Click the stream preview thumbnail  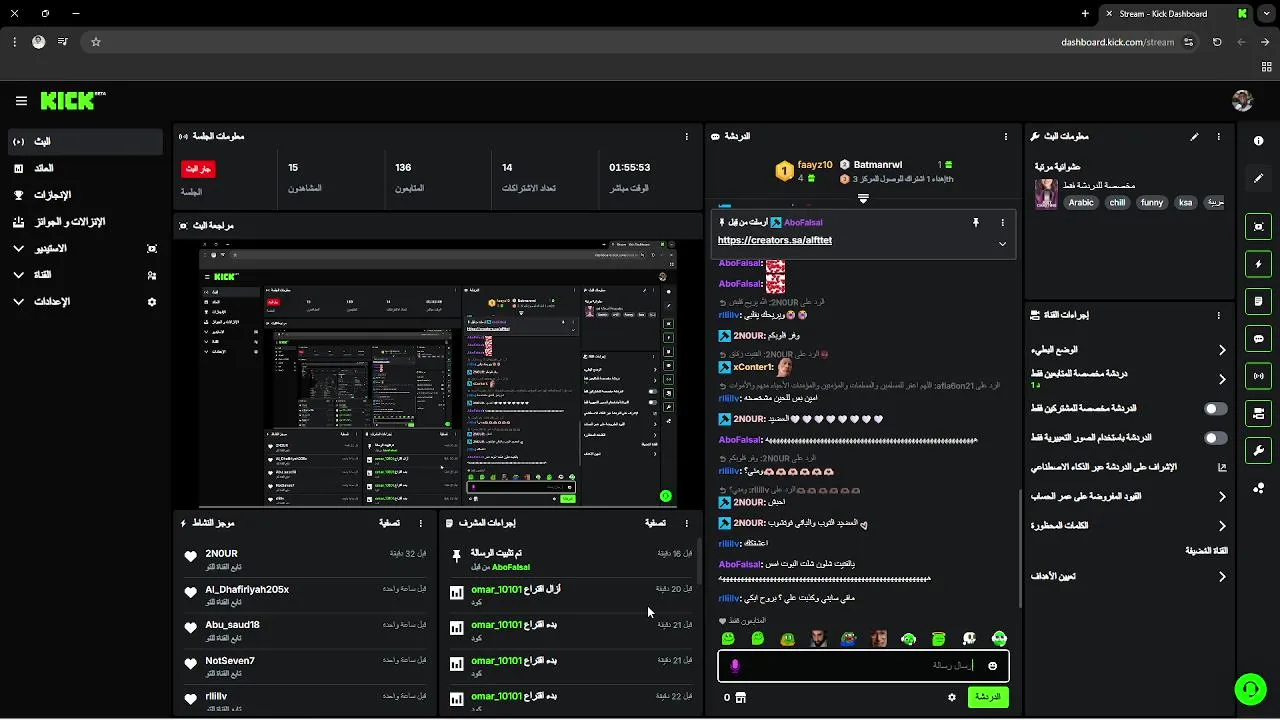(x=438, y=374)
